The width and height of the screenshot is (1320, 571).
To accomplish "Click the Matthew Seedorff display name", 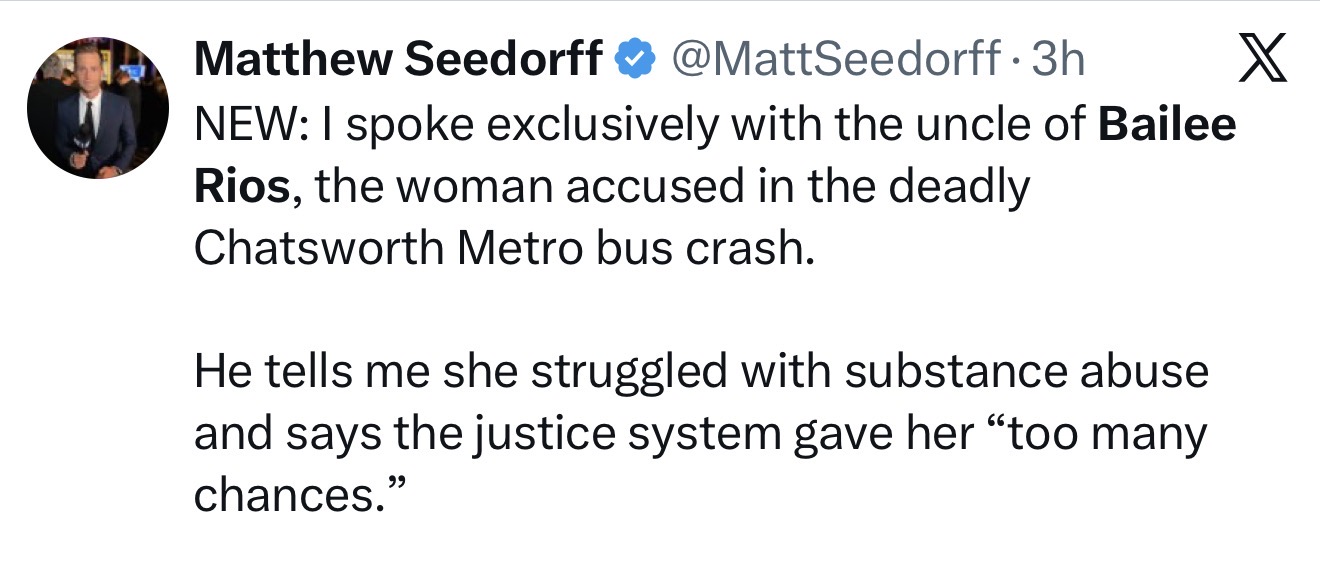I will [x=397, y=62].
